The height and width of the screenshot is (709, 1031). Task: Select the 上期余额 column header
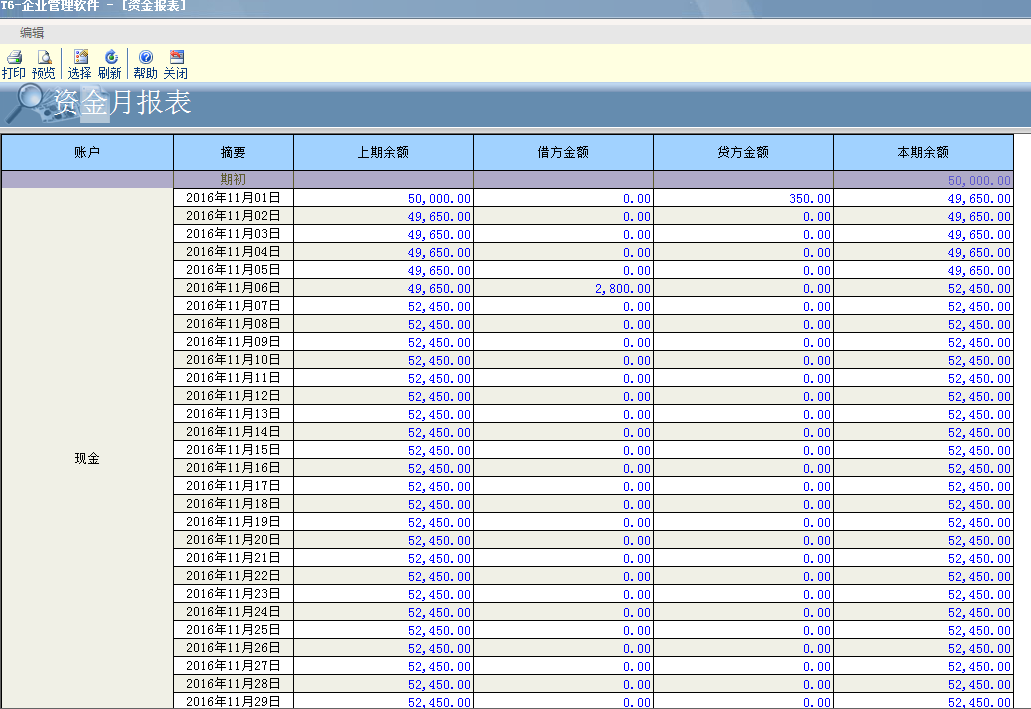click(x=383, y=153)
